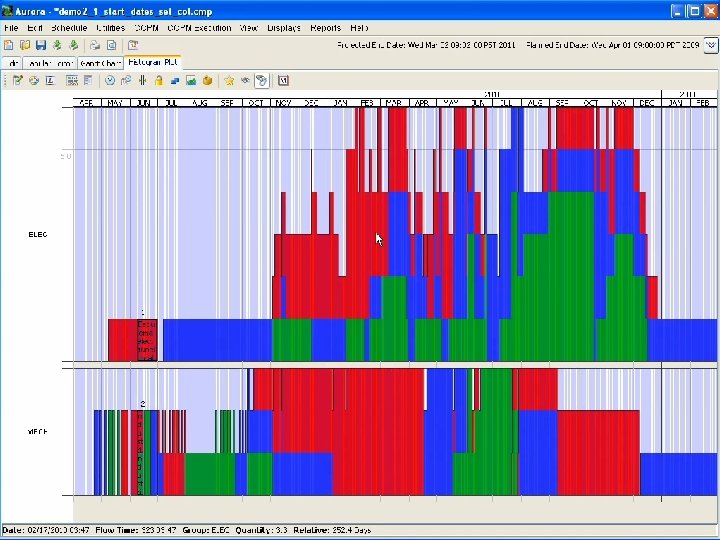Open the Reports menu

pyautogui.click(x=326, y=28)
